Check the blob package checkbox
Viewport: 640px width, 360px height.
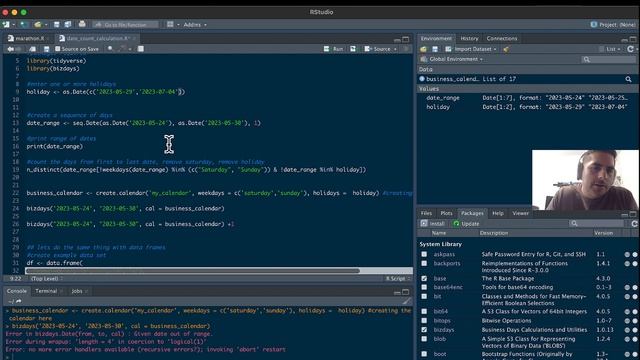click(x=424, y=339)
